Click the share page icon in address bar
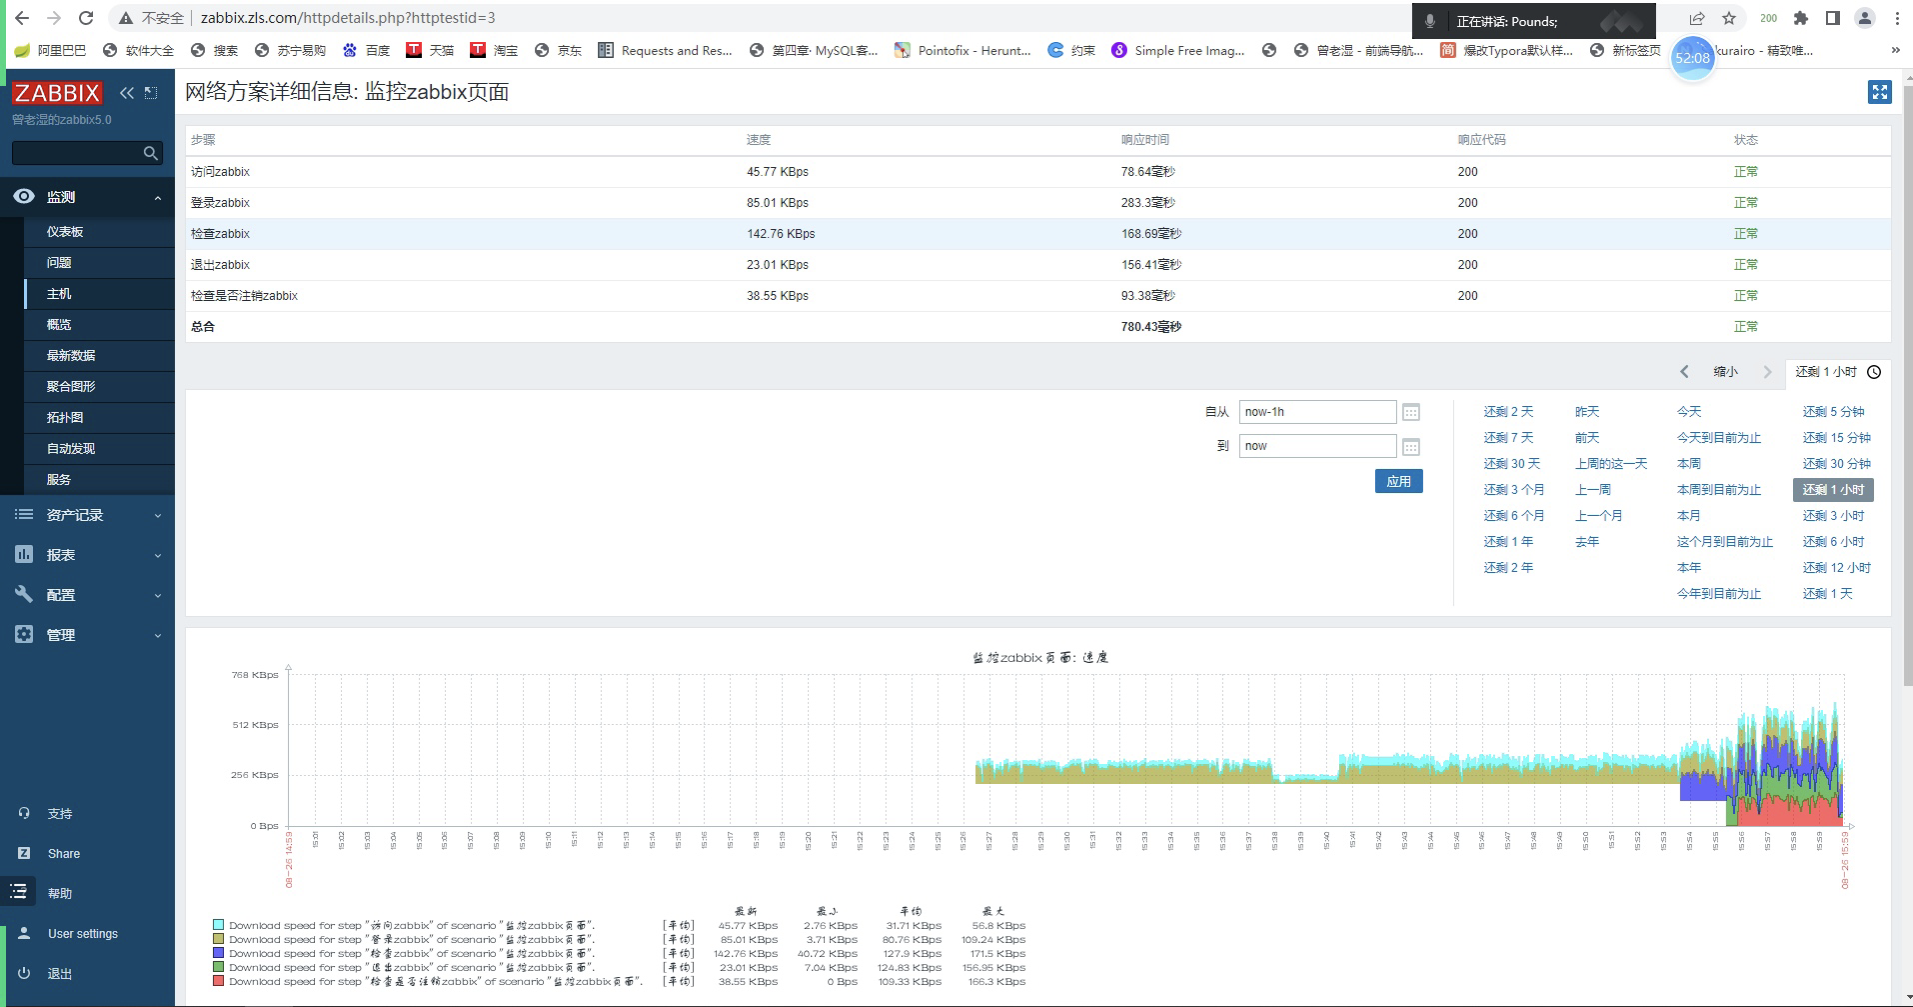The width and height of the screenshot is (1913, 1007). [x=1697, y=18]
